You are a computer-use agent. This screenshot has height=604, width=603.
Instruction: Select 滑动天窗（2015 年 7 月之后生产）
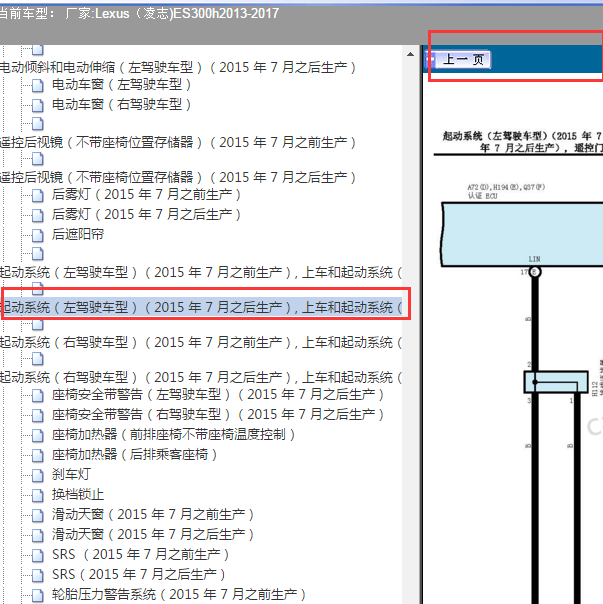tap(153, 535)
